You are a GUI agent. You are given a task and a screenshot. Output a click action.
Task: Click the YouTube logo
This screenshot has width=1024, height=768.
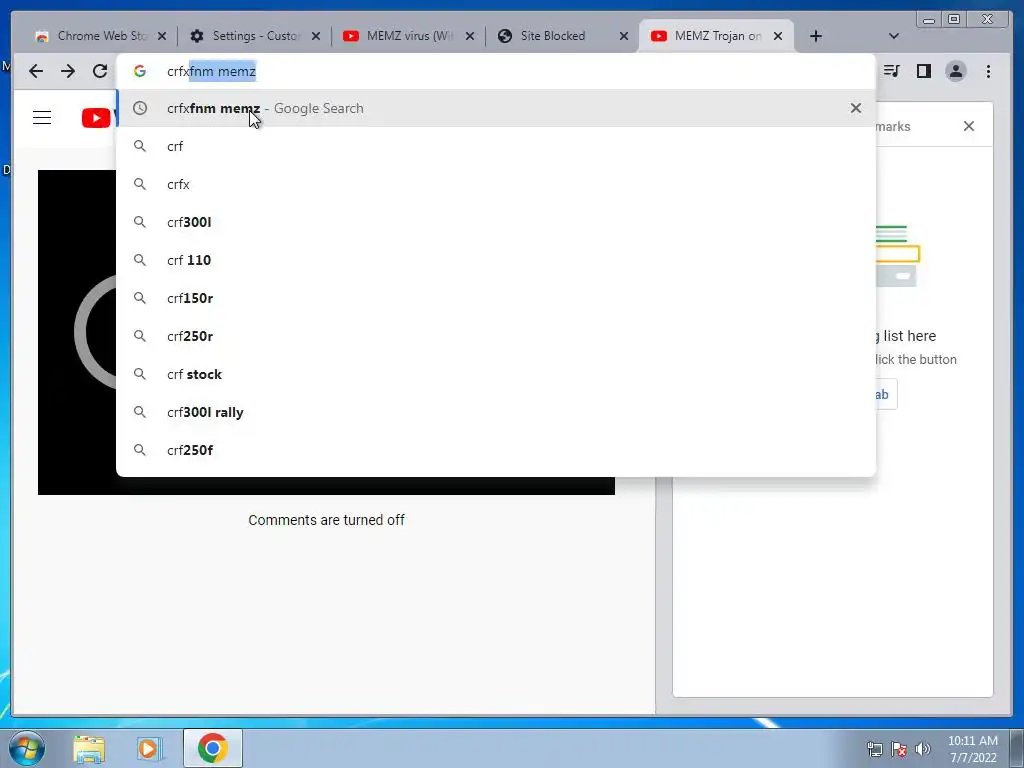97,118
